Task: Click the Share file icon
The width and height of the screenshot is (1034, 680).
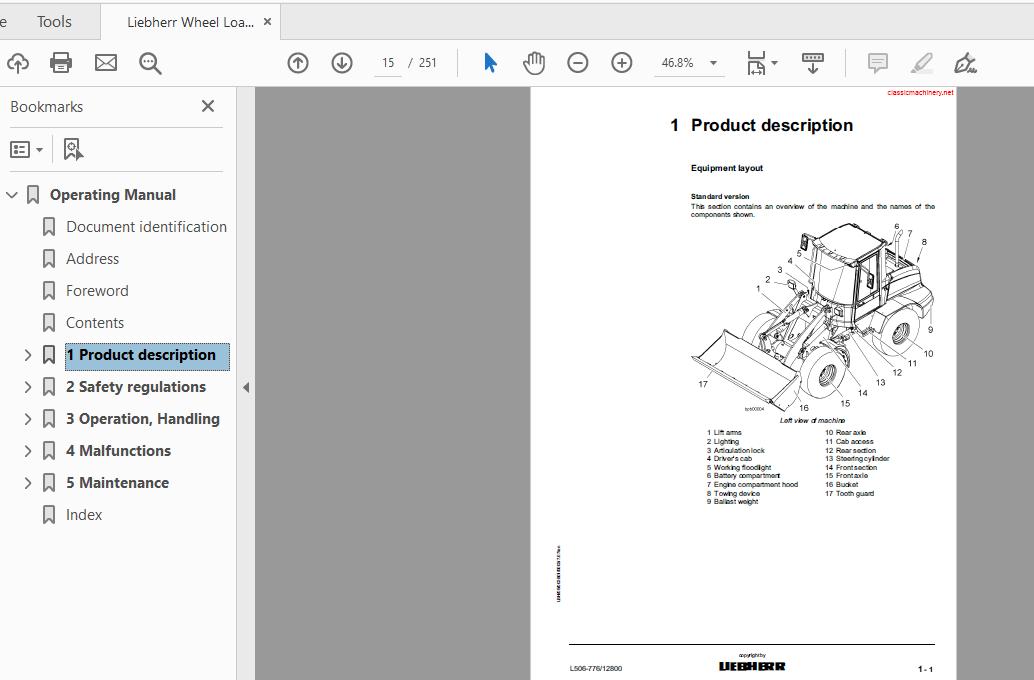Action: click(x=18, y=62)
